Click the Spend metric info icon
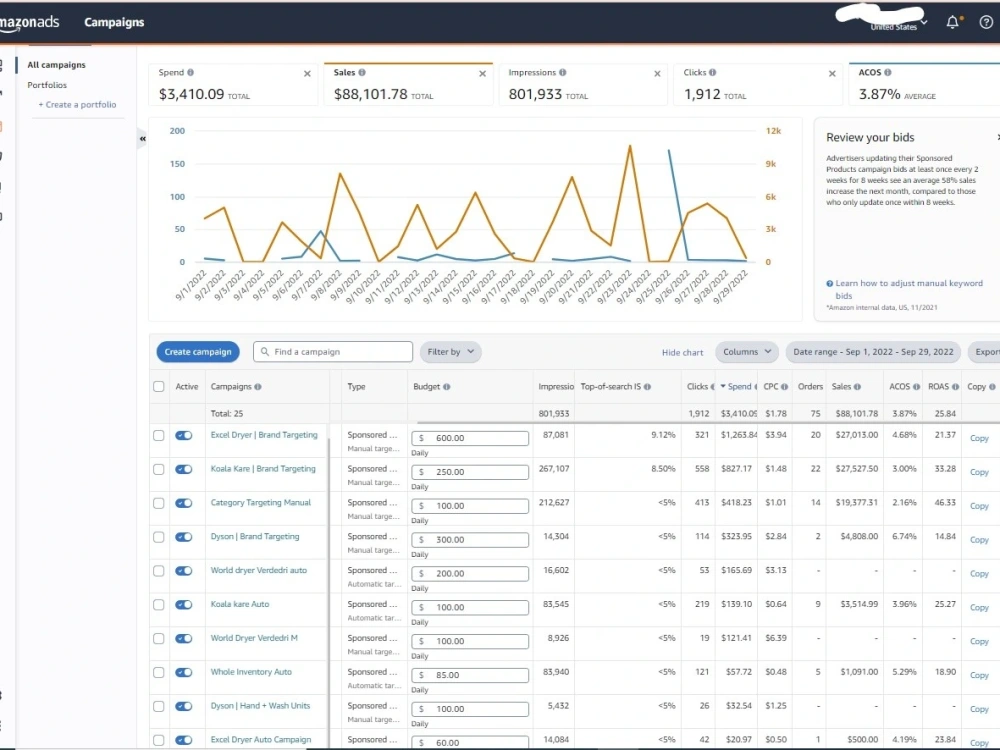Screen dimensions: 1000x750 (191, 73)
